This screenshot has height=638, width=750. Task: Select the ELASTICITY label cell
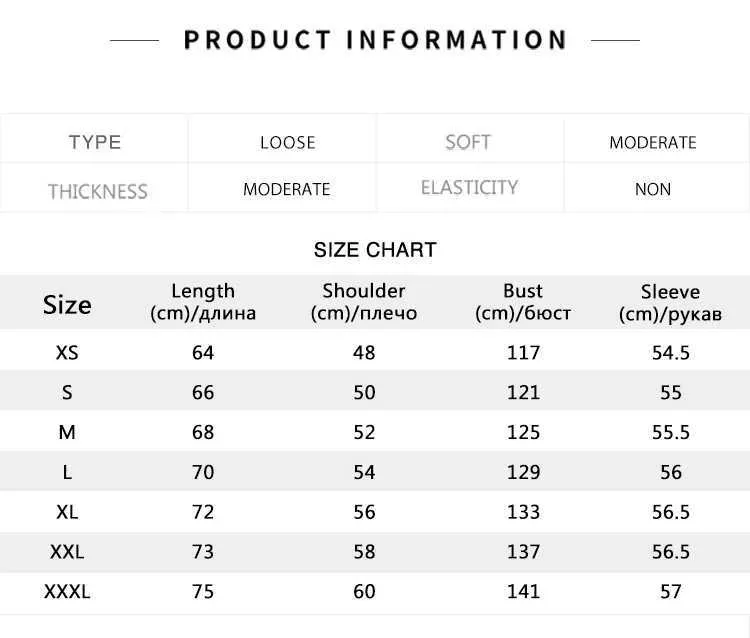tap(469, 188)
